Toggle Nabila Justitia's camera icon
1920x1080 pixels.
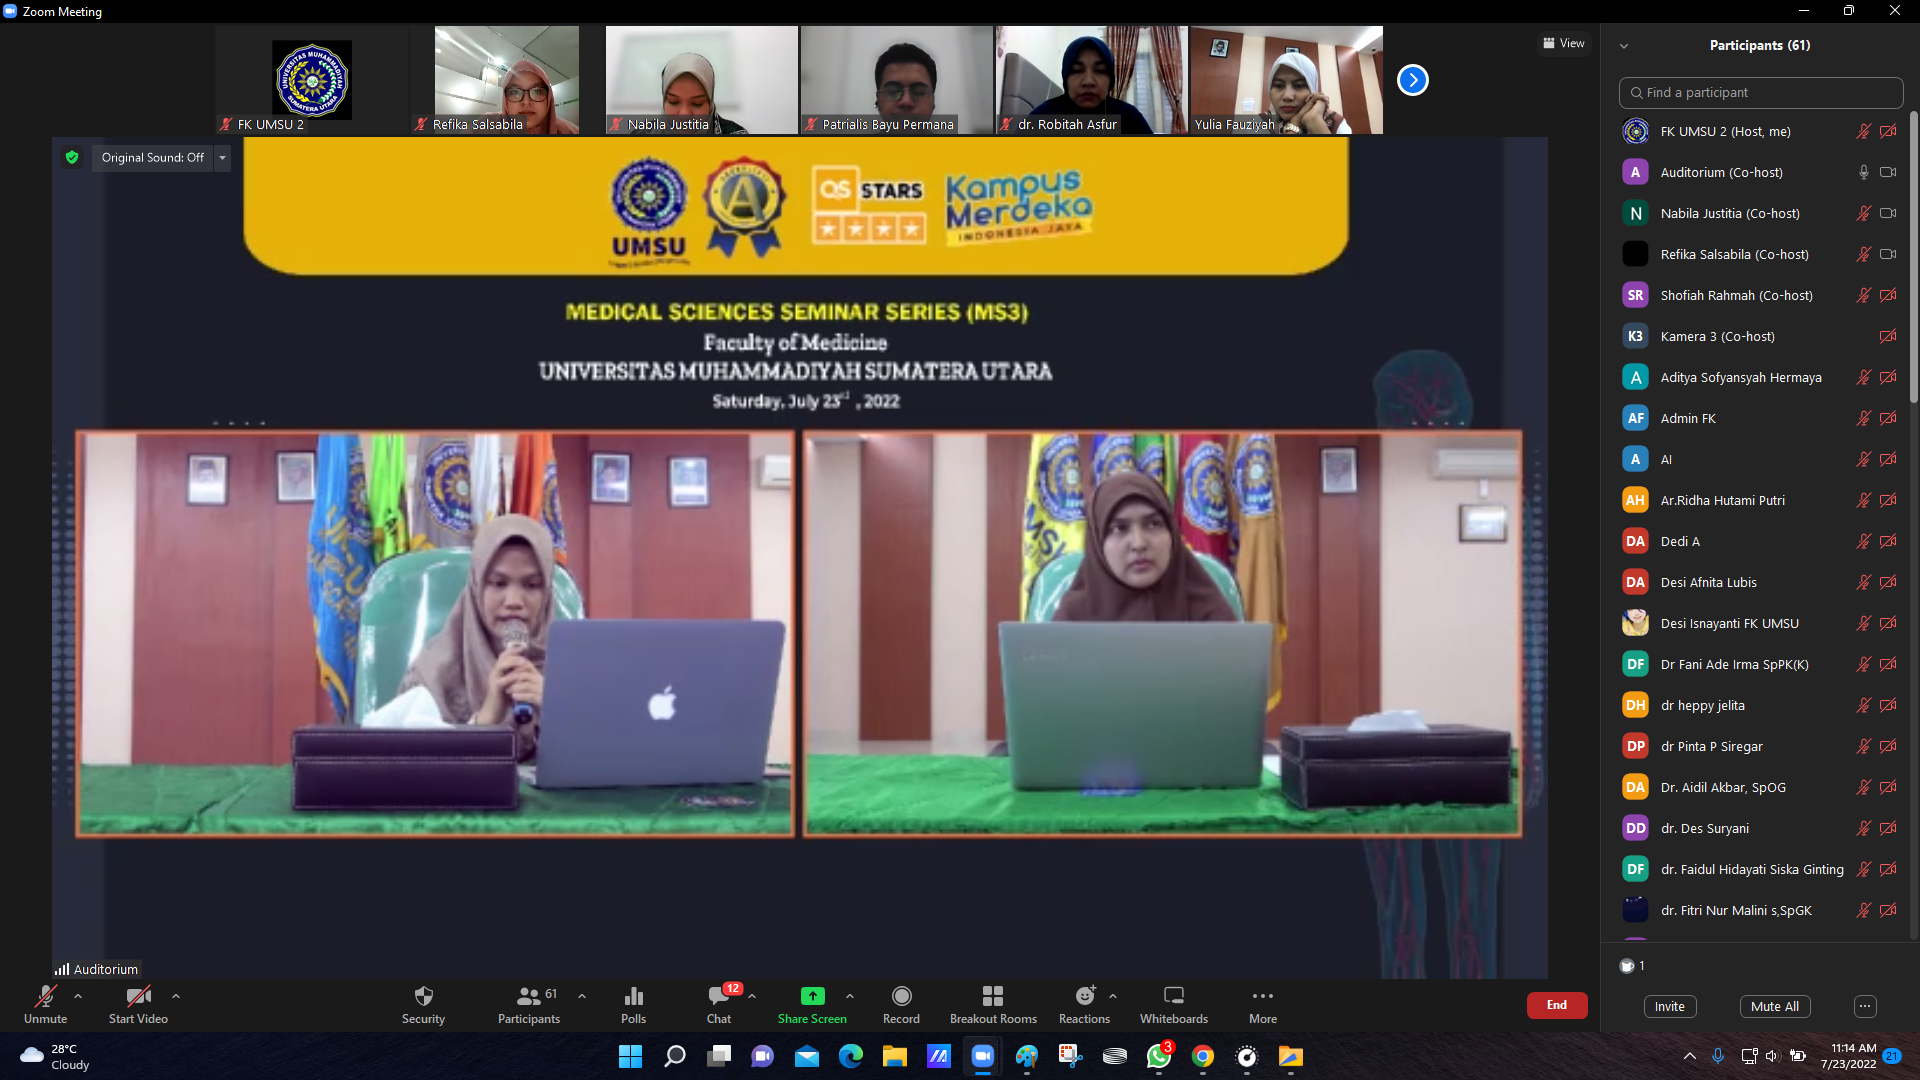pyautogui.click(x=1888, y=213)
